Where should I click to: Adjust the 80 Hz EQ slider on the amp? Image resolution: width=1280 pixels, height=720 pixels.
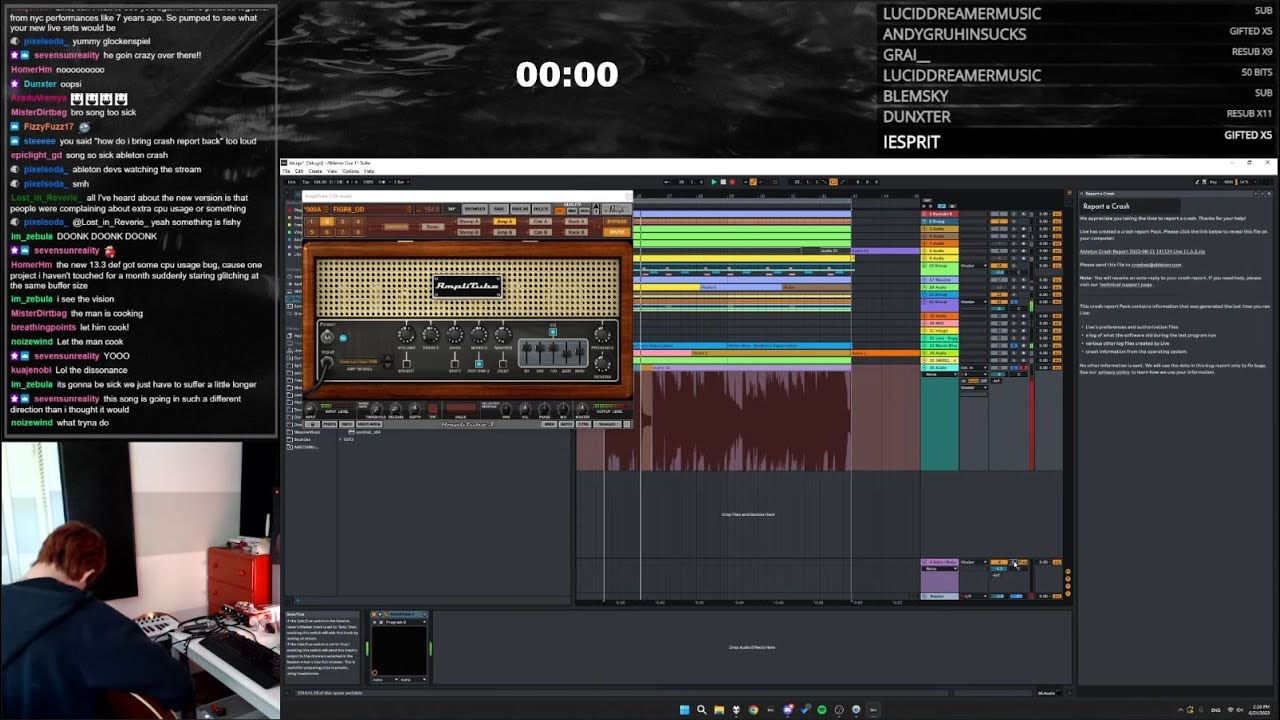(x=527, y=347)
